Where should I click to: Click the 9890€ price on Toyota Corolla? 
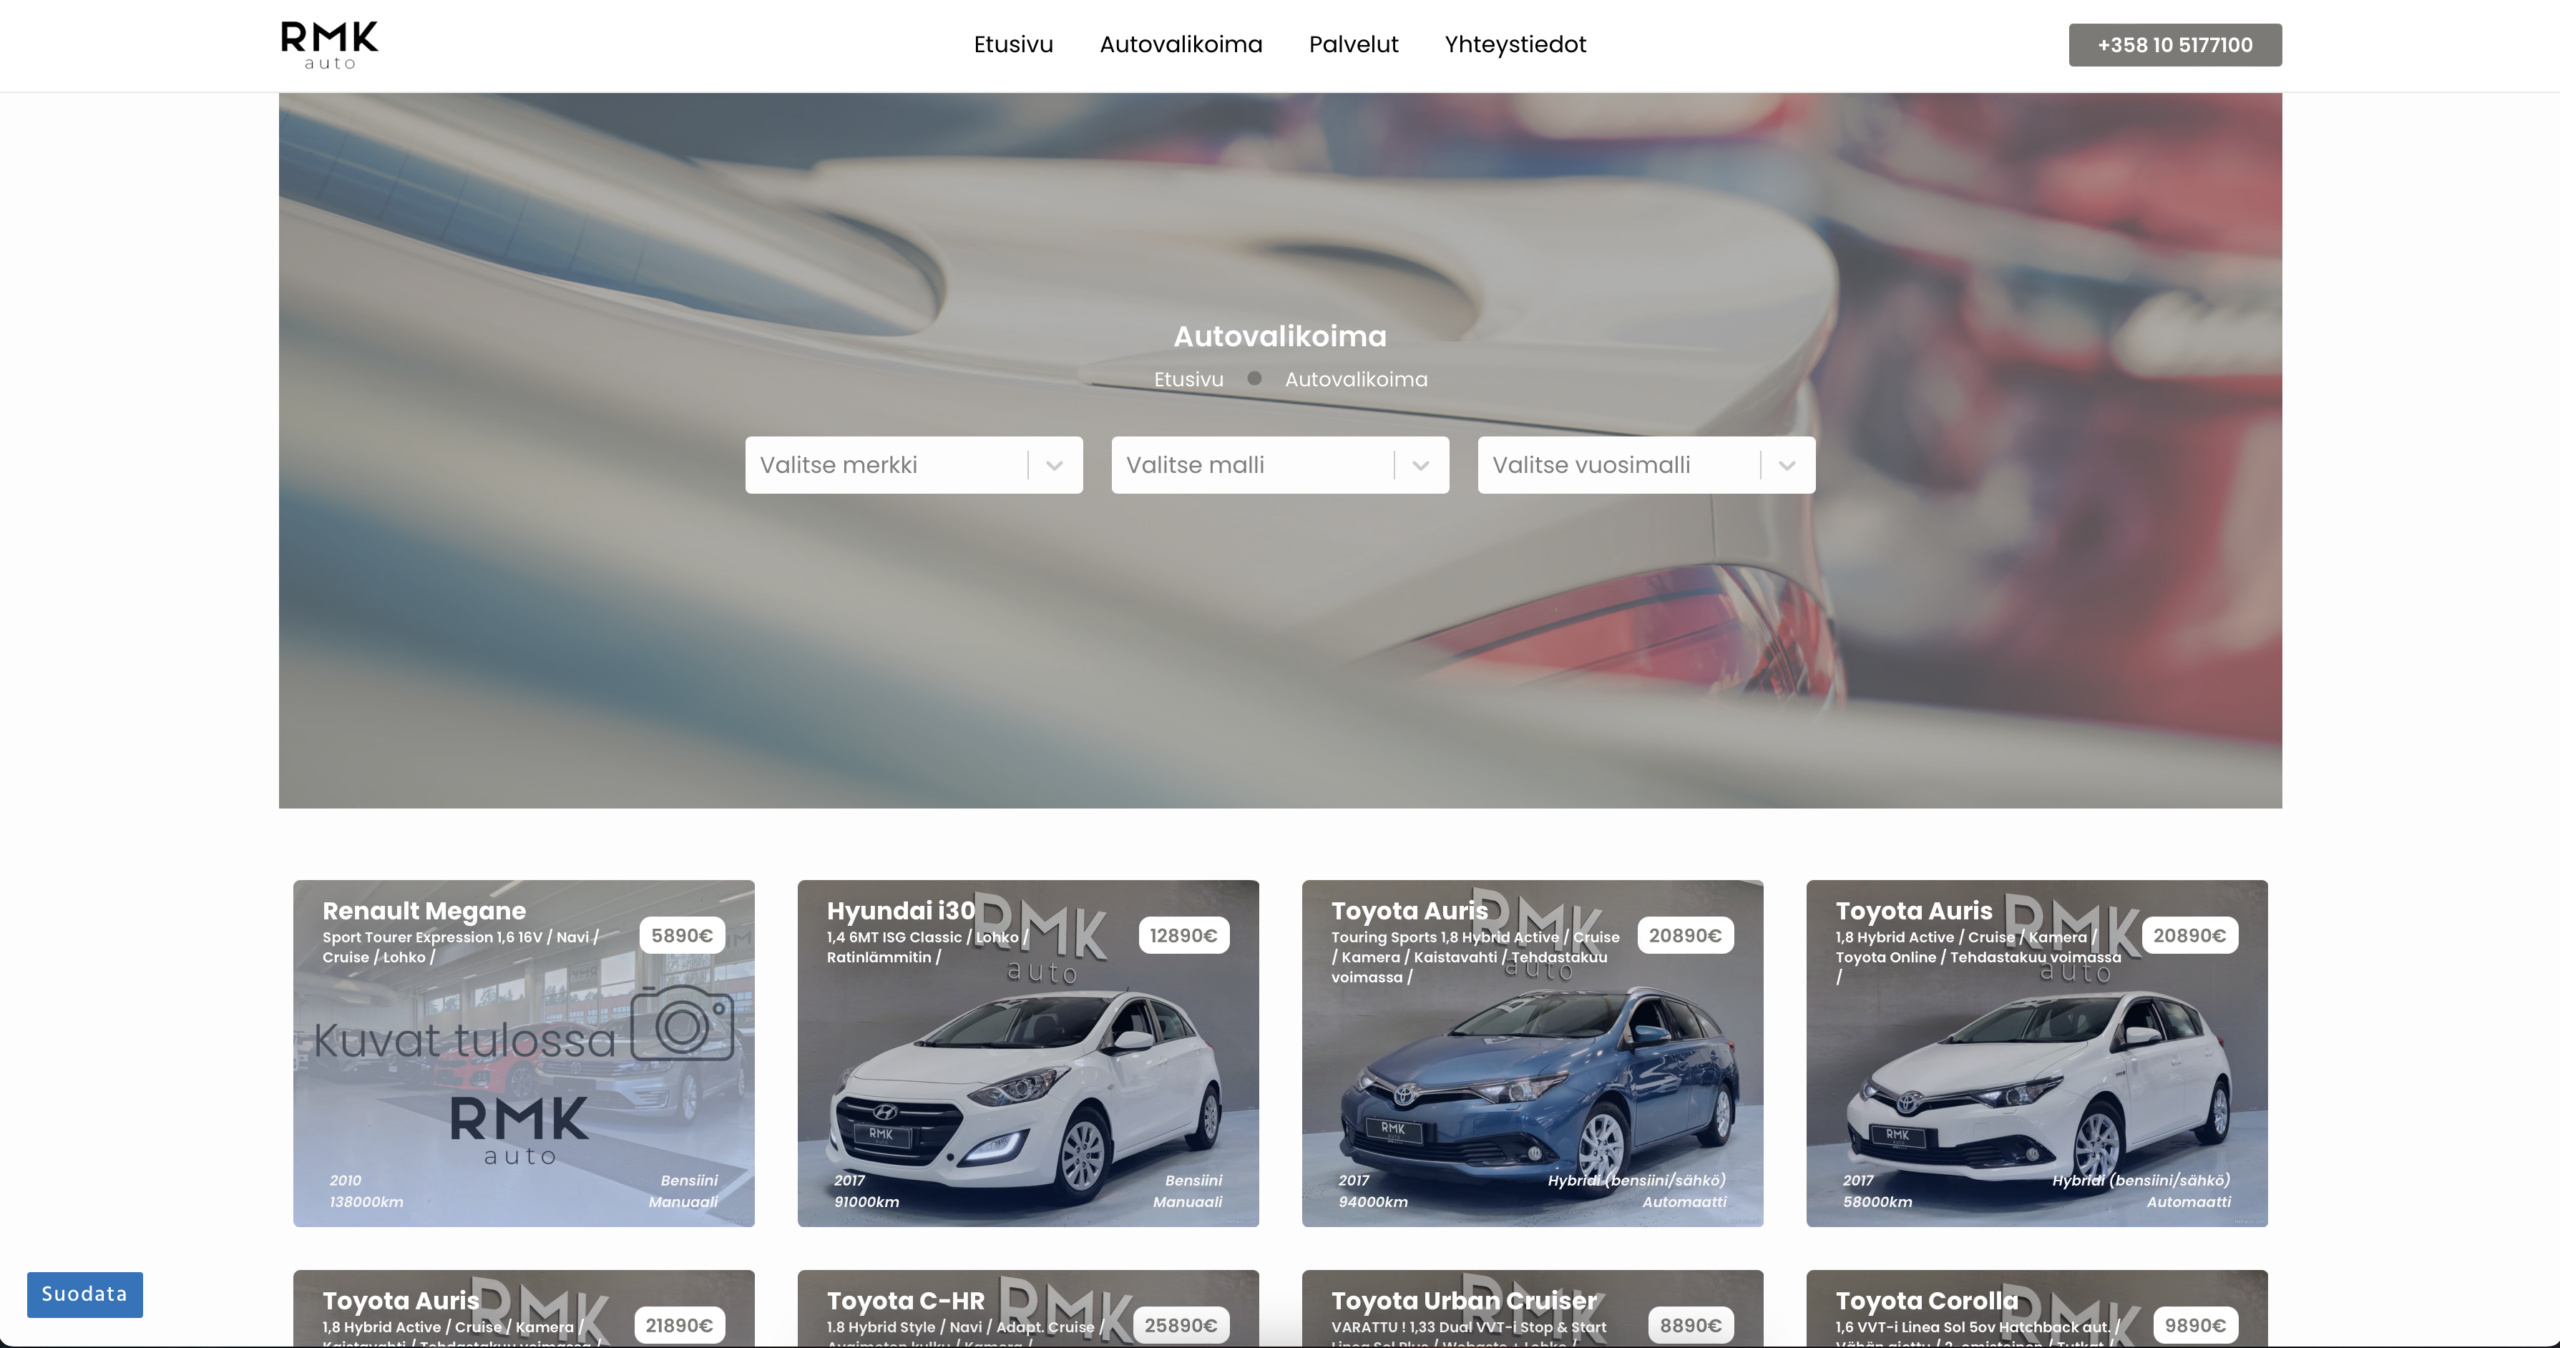click(x=2195, y=1326)
